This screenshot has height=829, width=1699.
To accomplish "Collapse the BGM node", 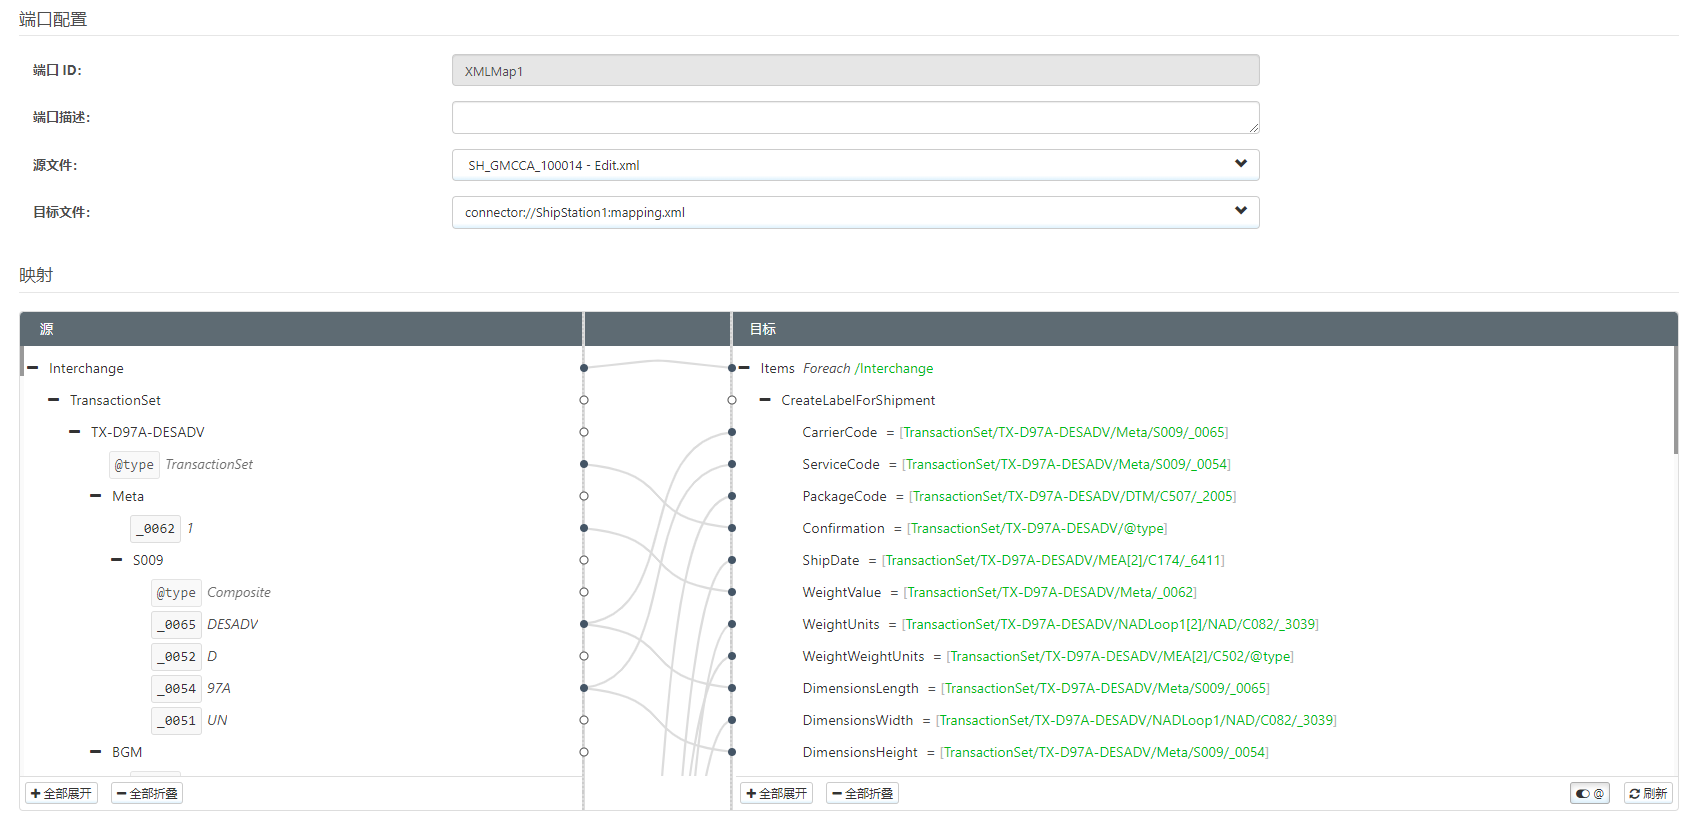I will [96, 752].
